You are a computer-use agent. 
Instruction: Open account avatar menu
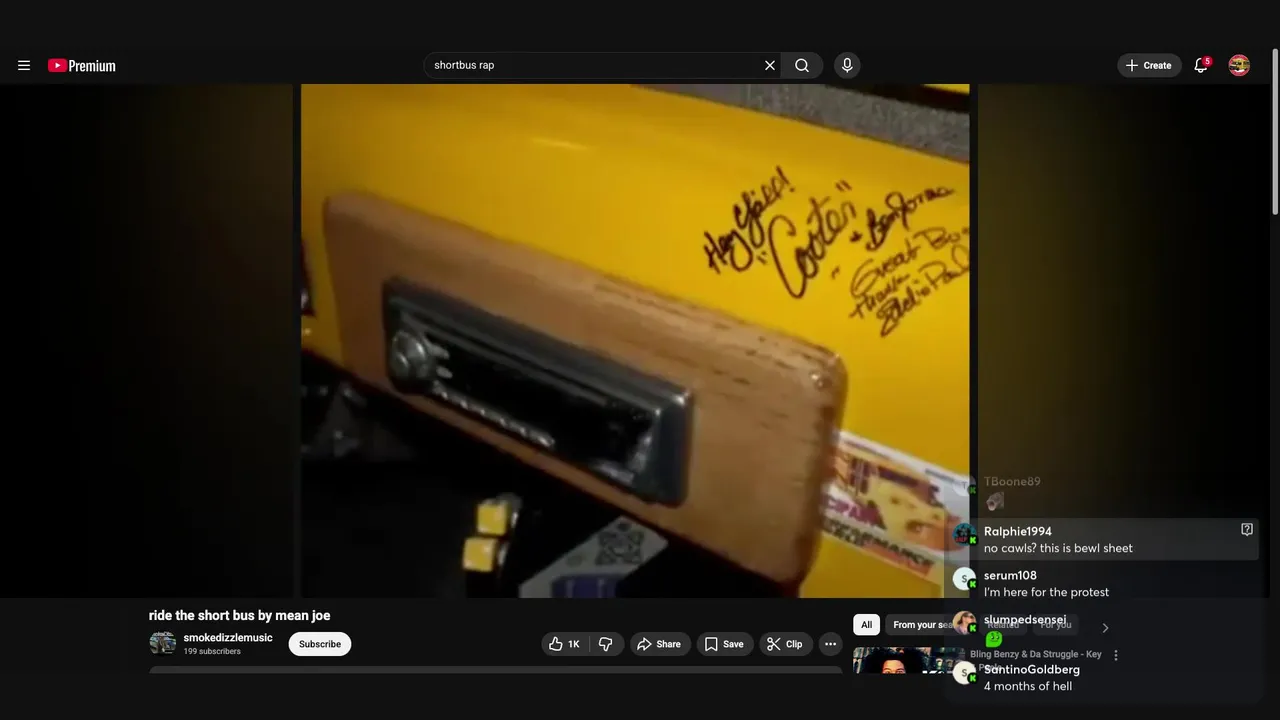tap(1239, 65)
